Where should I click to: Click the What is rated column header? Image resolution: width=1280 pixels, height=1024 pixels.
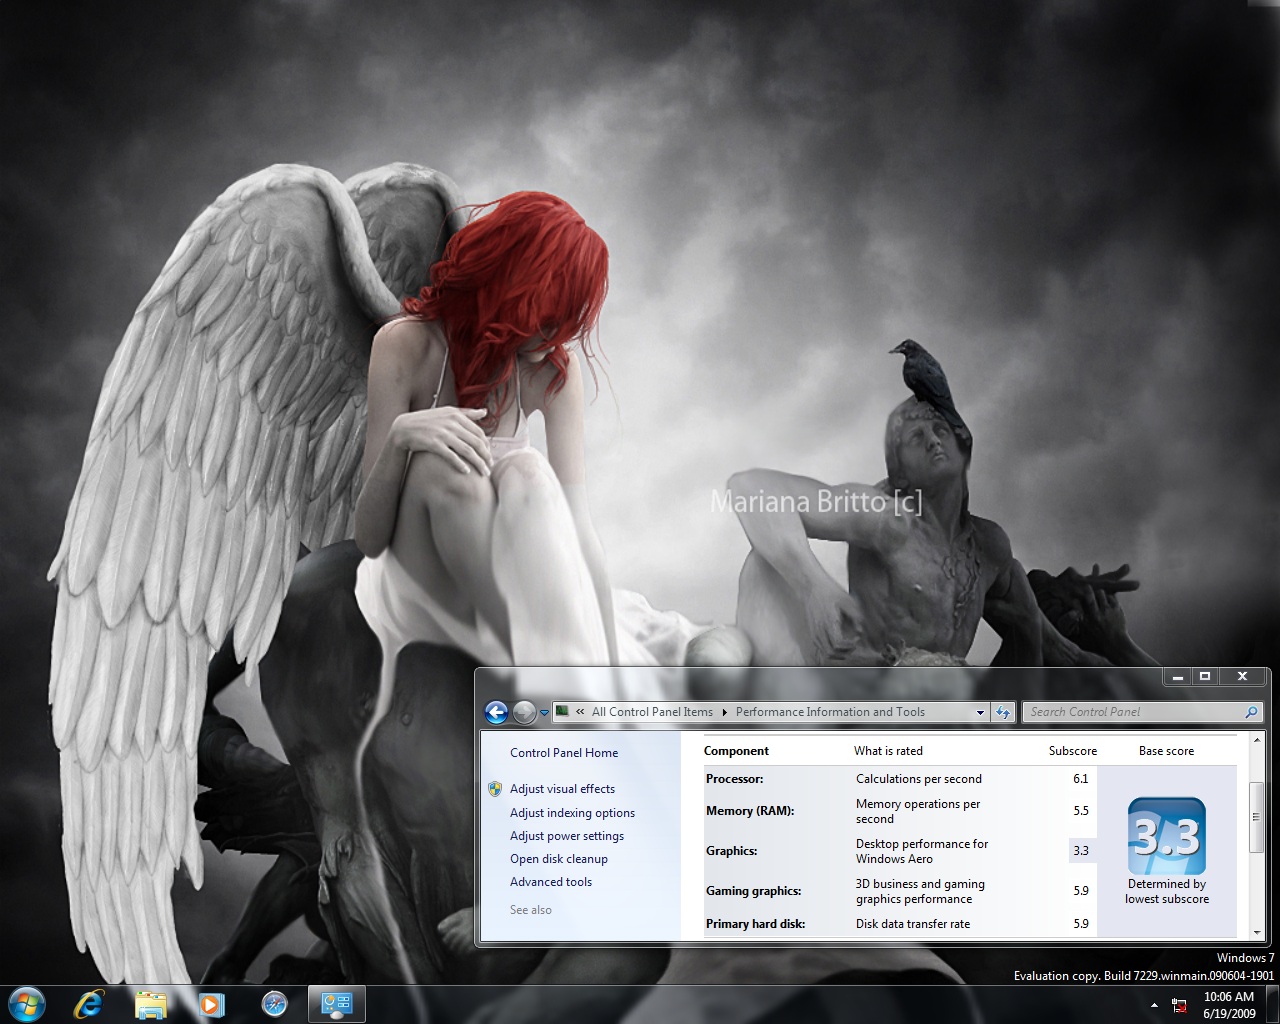click(888, 751)
